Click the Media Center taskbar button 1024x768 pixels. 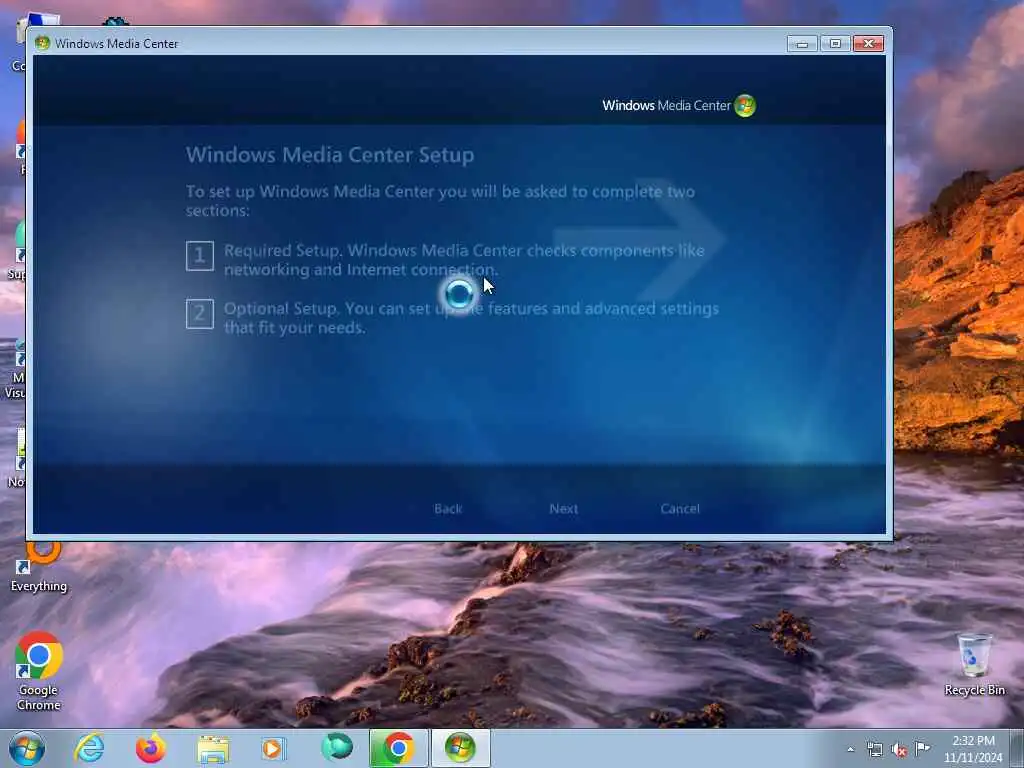click(x=460, y=748)
